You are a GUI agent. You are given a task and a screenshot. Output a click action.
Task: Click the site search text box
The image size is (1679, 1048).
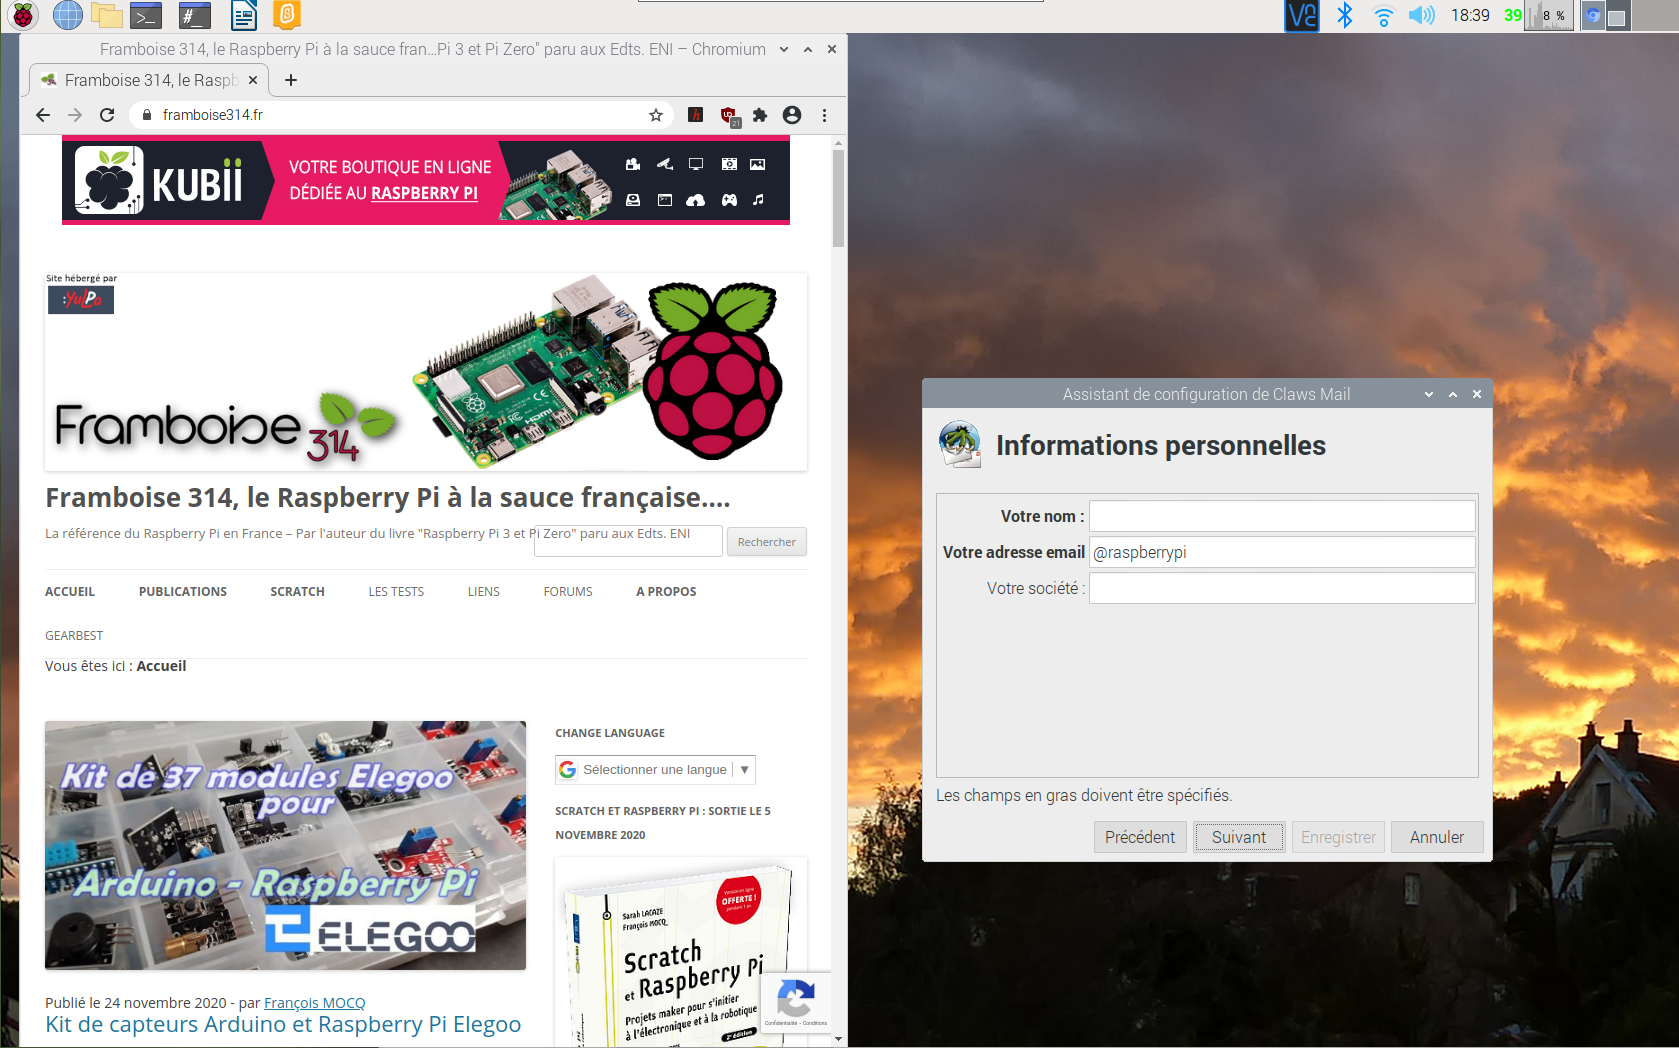coord(628,541)
